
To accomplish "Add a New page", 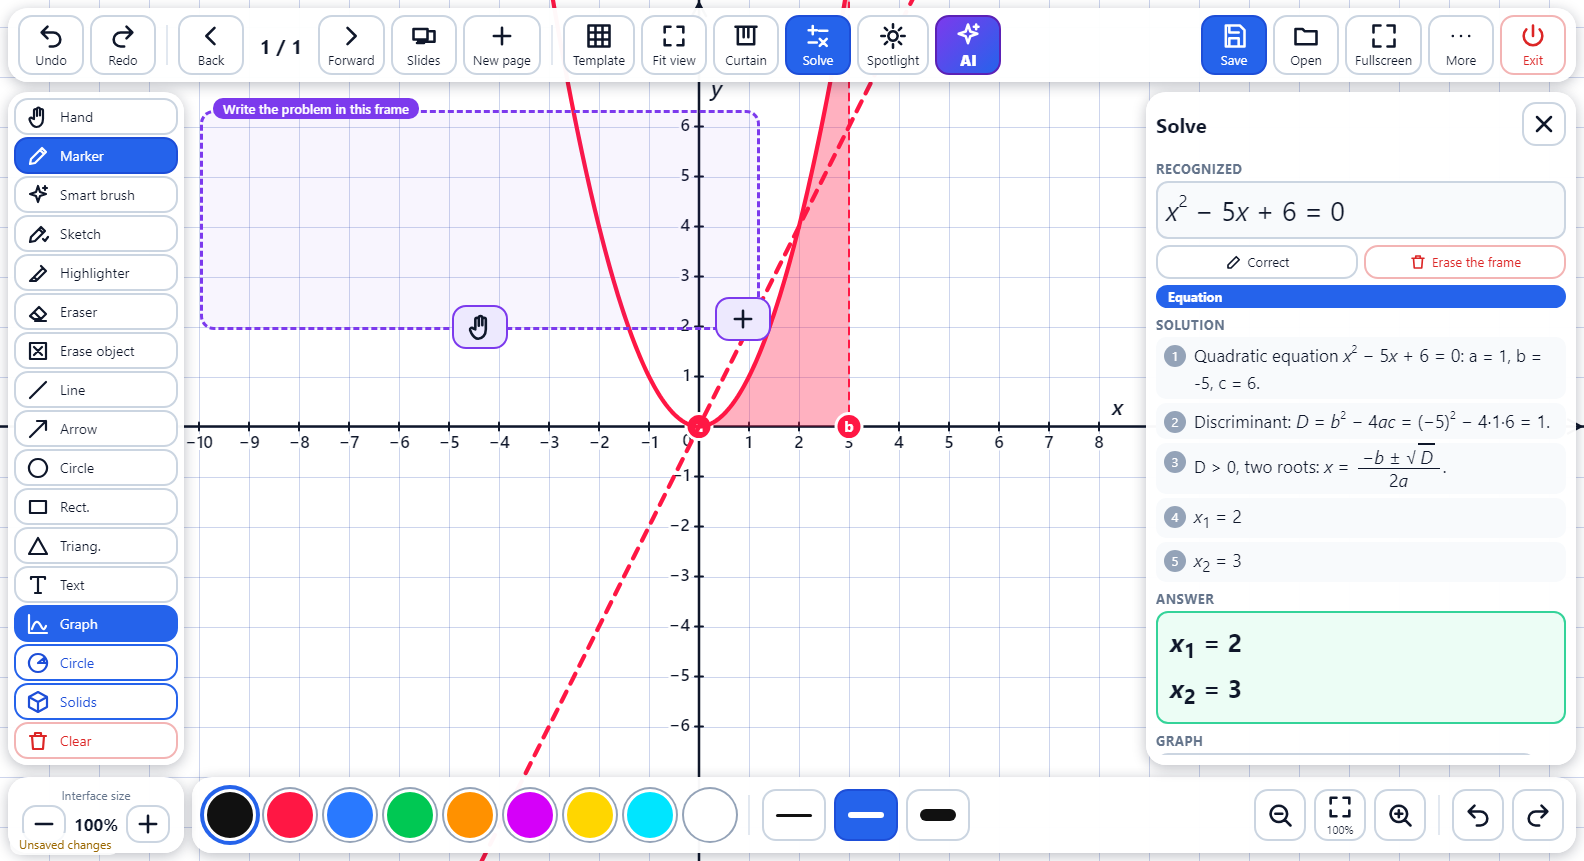I will 502,45.
